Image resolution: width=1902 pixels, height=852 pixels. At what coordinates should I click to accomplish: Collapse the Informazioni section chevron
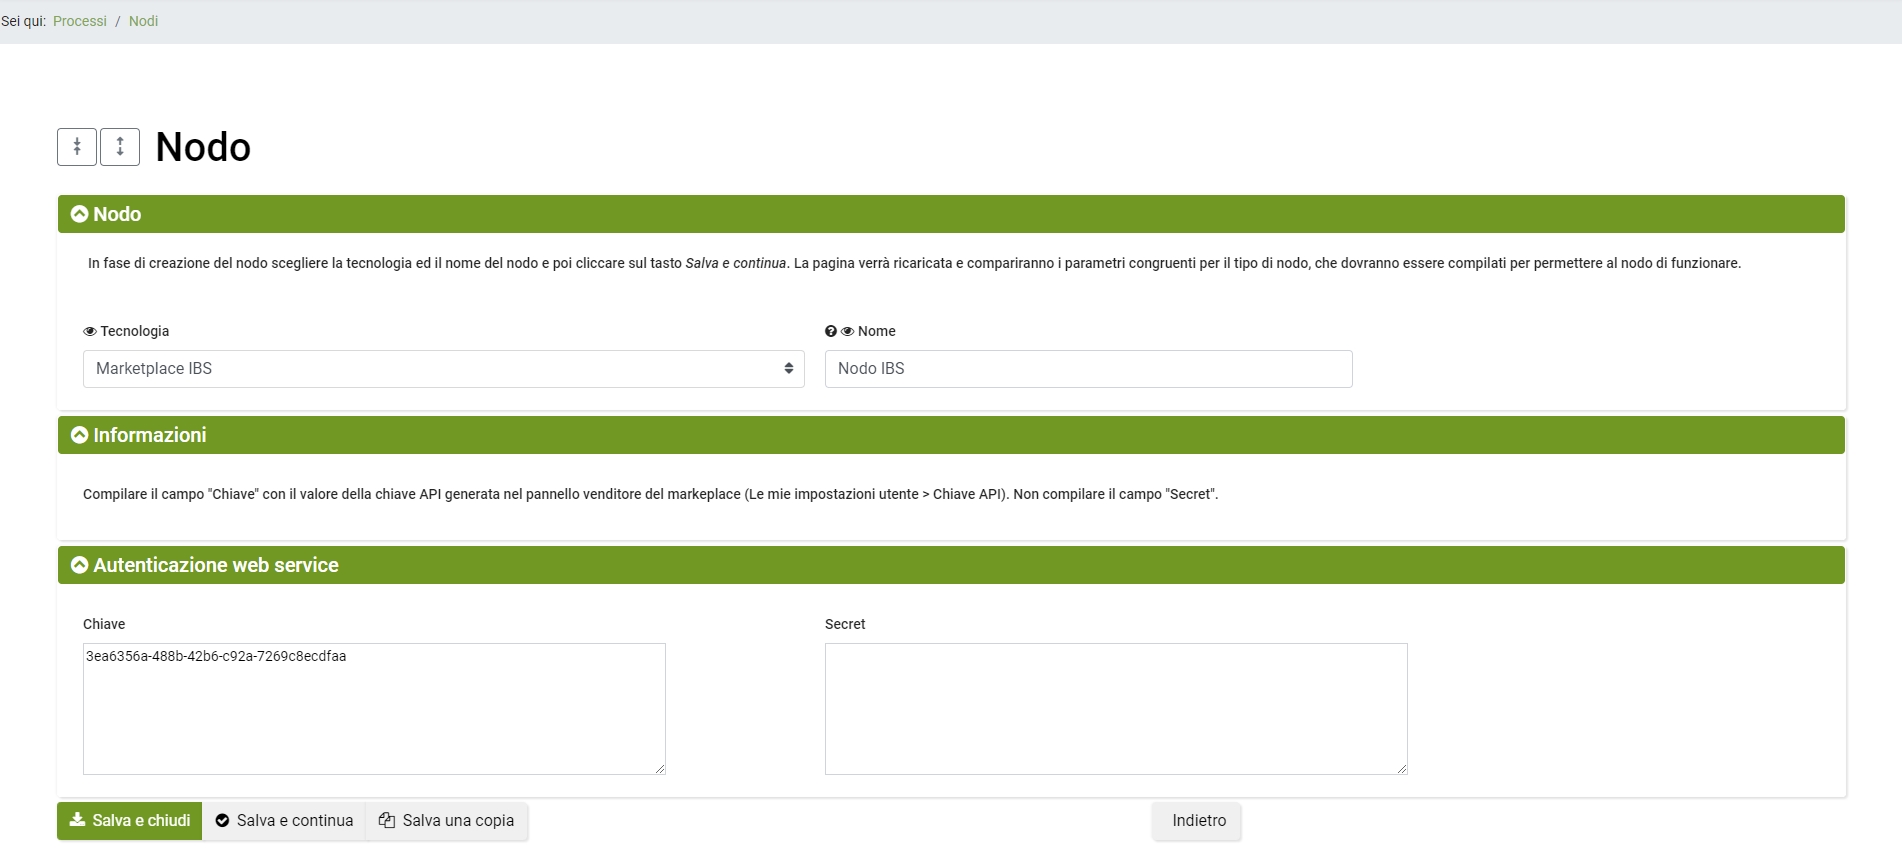click(x=80, y=435)
